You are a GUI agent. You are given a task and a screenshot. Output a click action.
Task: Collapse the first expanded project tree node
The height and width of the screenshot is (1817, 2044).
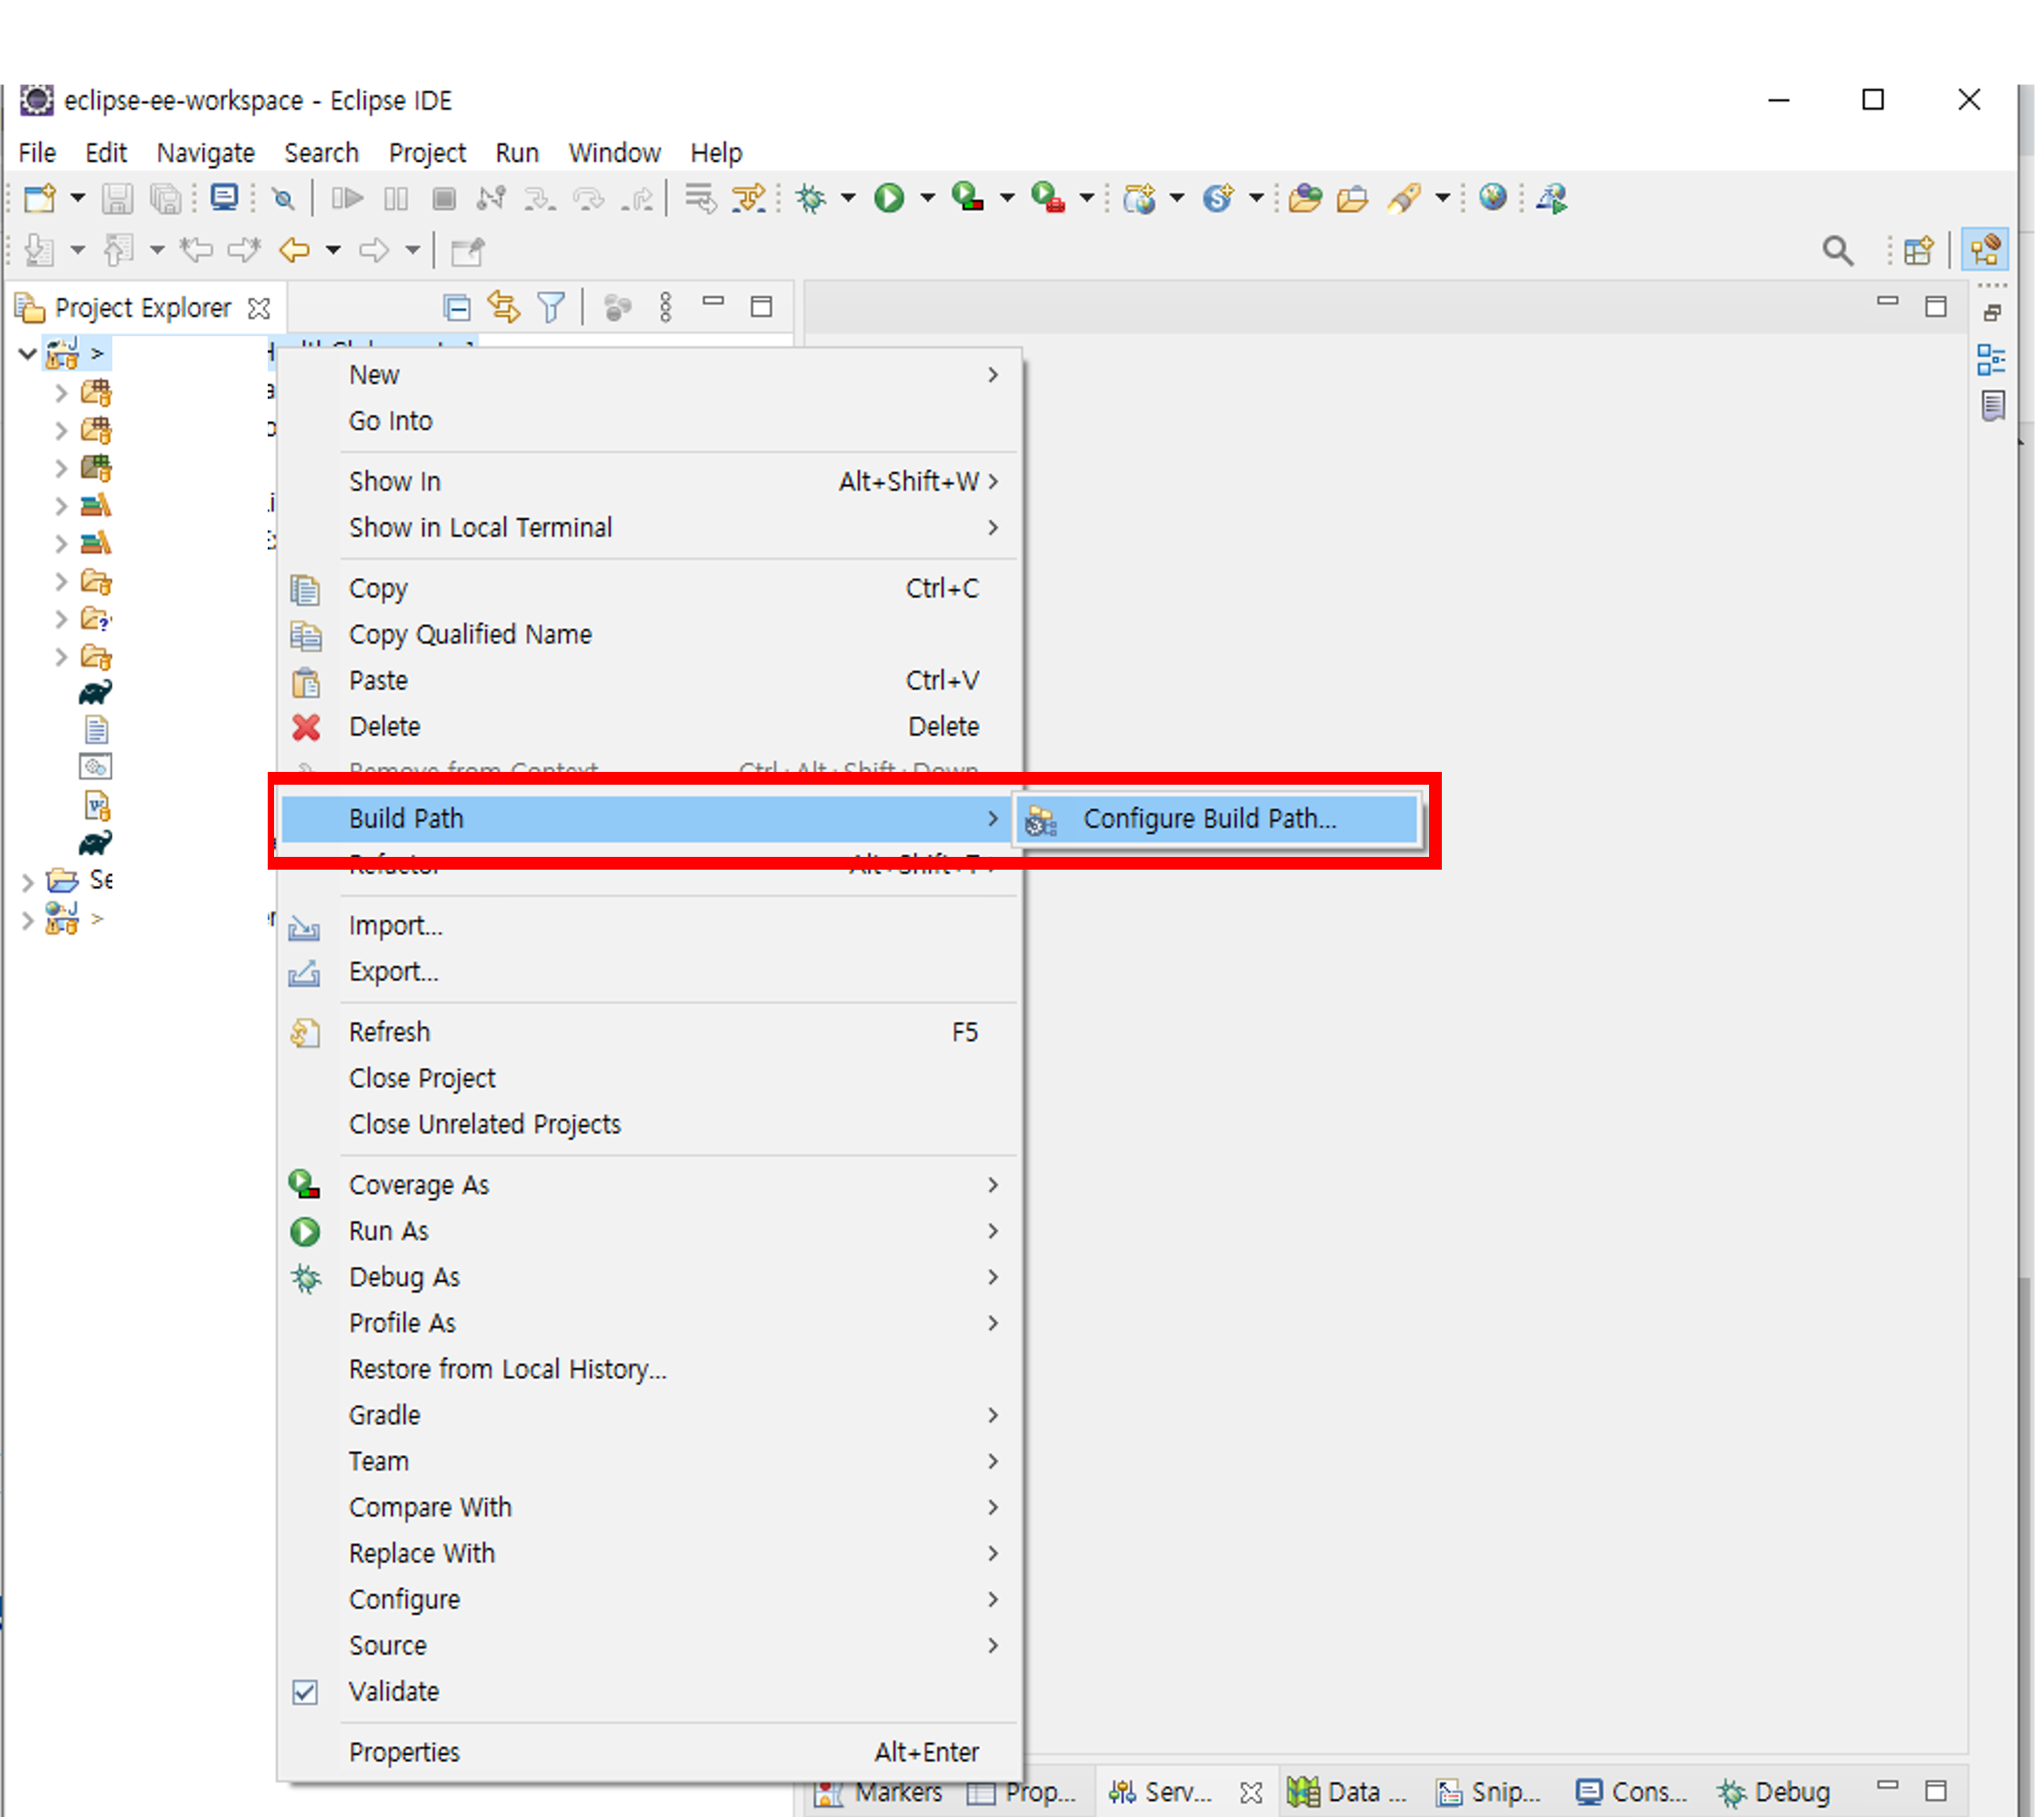coord(27,353)
